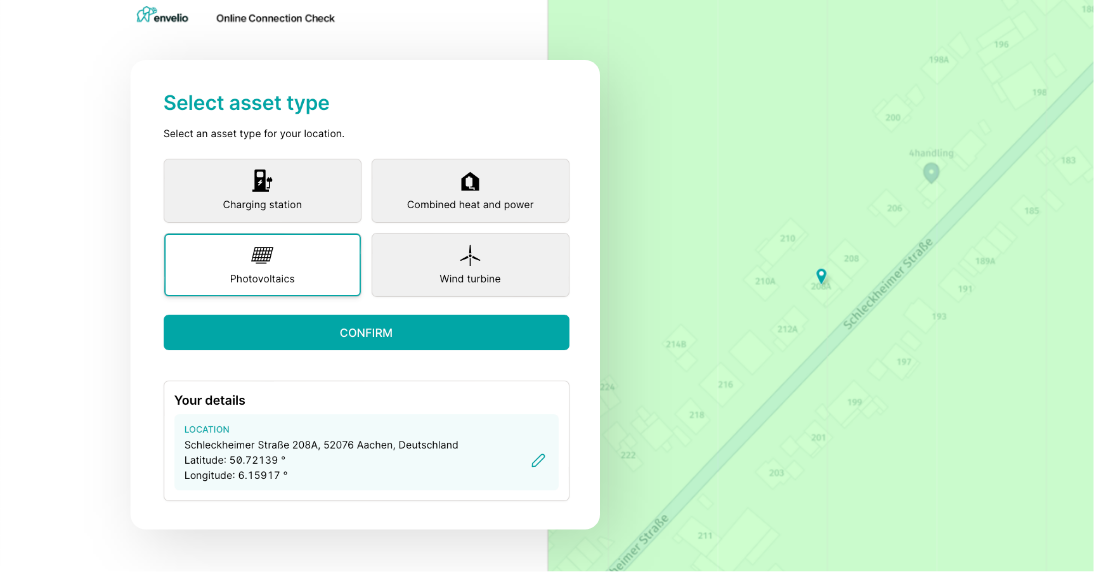1095x572 pixels.
Task: Click building 206 on the map
Action: pos(895,208)
